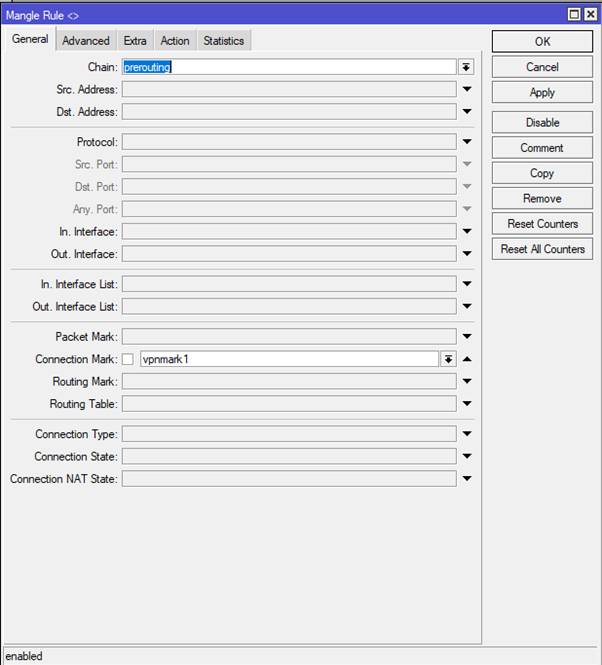Click the Connection Mark vpnmark1 field

tap(289, 359)
